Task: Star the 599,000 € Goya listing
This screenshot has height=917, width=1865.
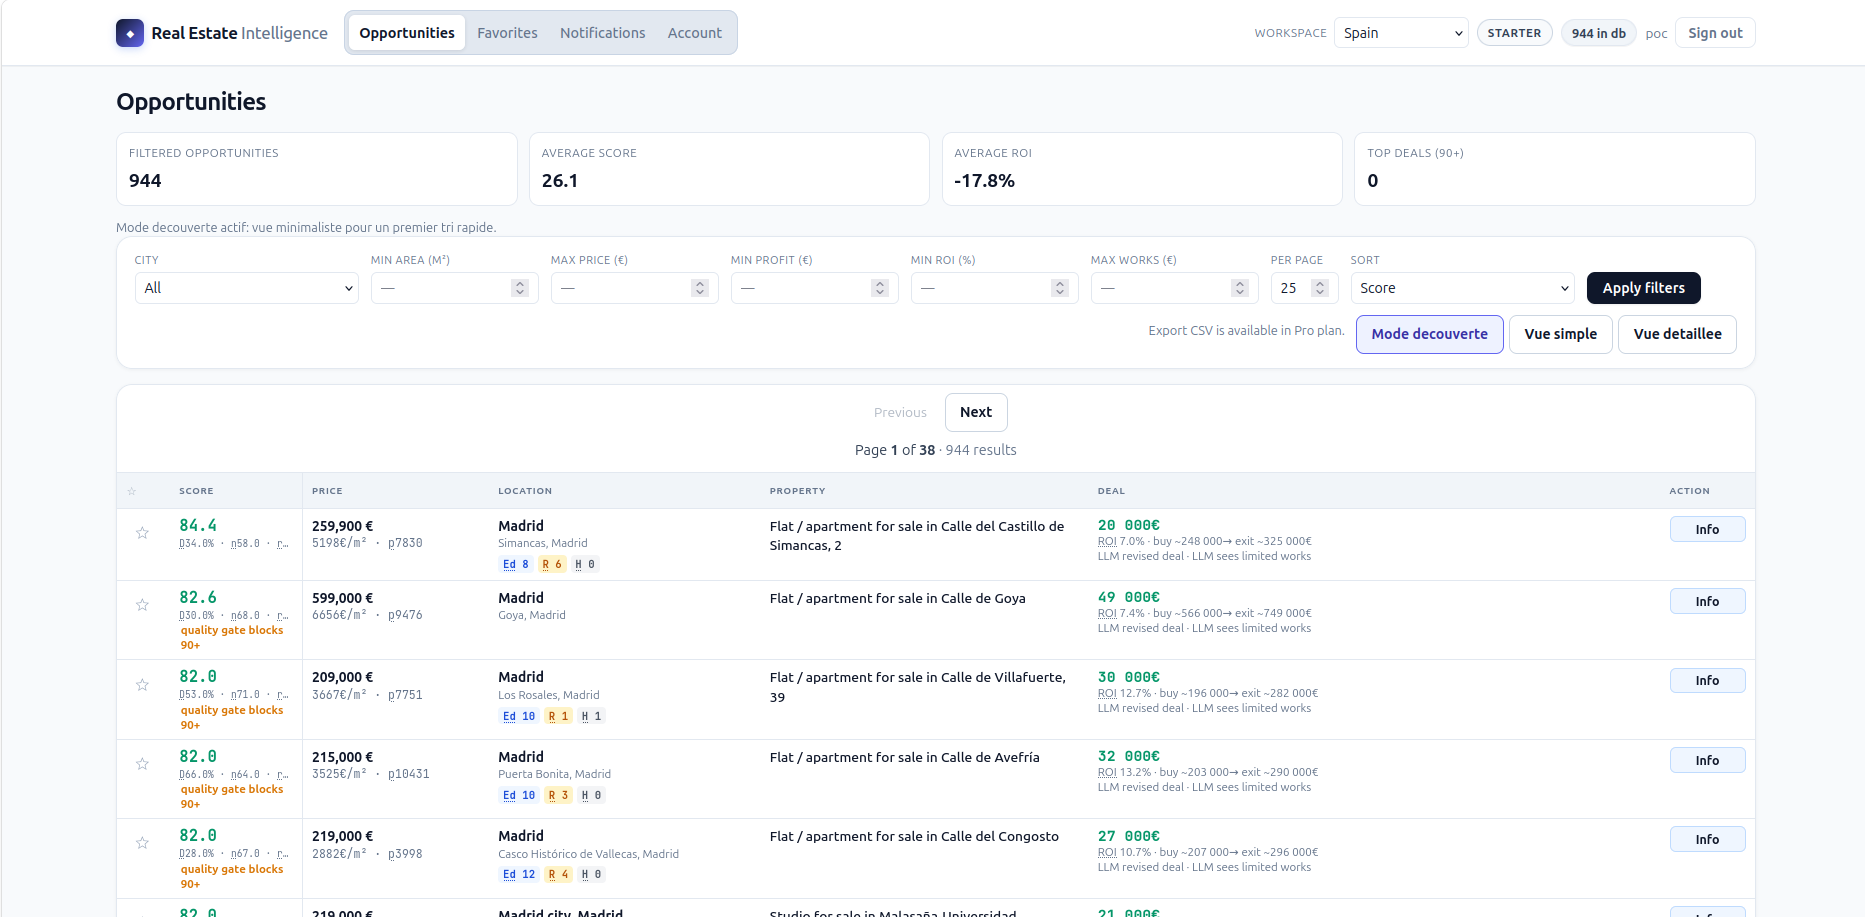Action: click(142, 605)
